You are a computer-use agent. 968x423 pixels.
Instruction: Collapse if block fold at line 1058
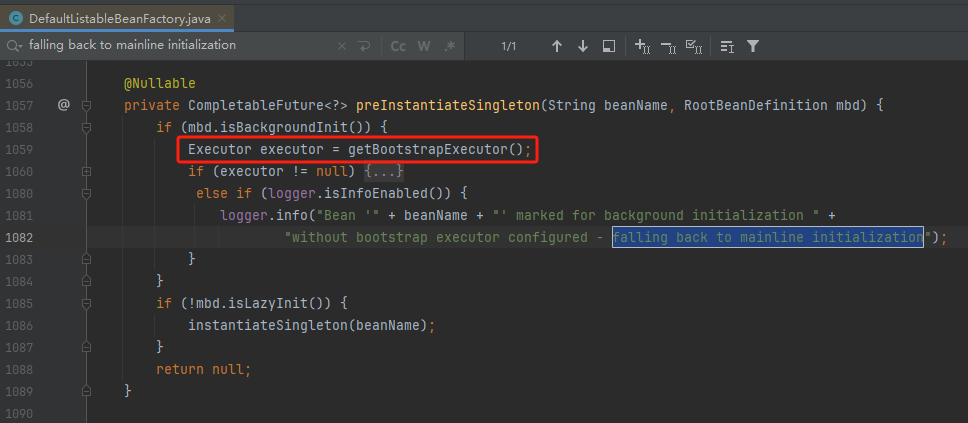click(86, 127)
